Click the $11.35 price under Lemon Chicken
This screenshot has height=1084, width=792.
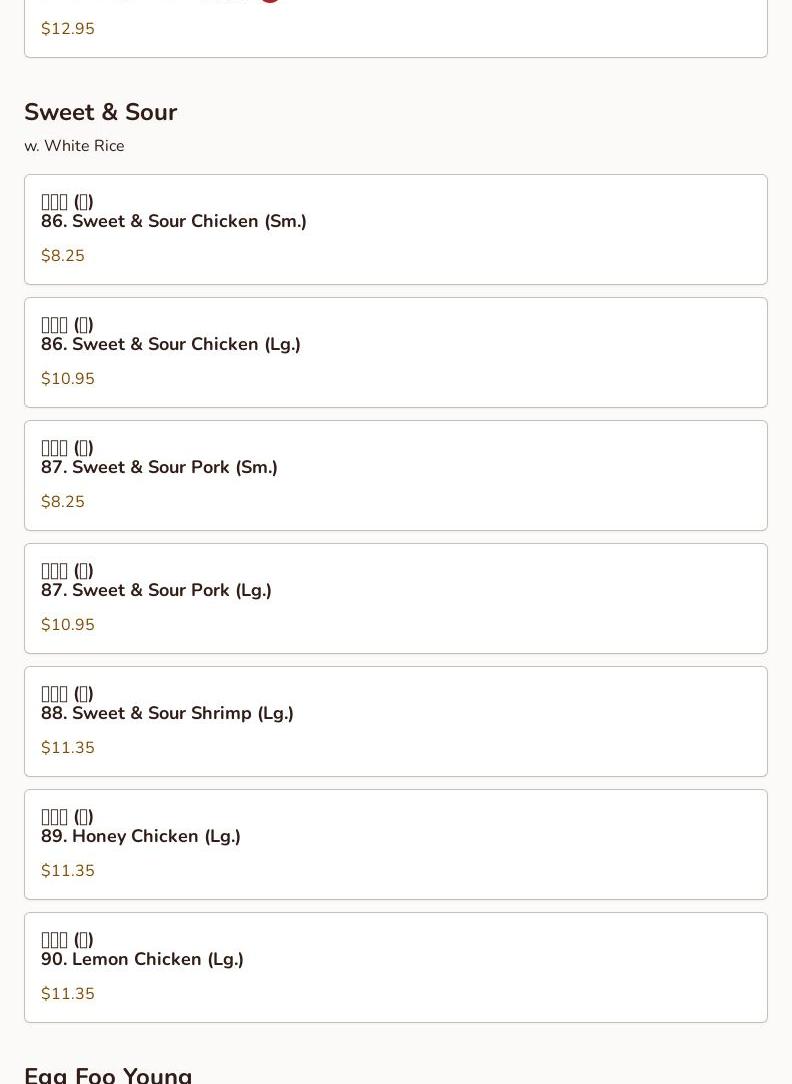(68, 994)
